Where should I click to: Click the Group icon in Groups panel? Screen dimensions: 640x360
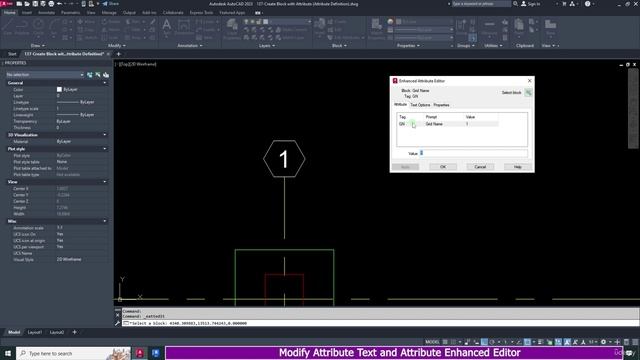point(462,27)
